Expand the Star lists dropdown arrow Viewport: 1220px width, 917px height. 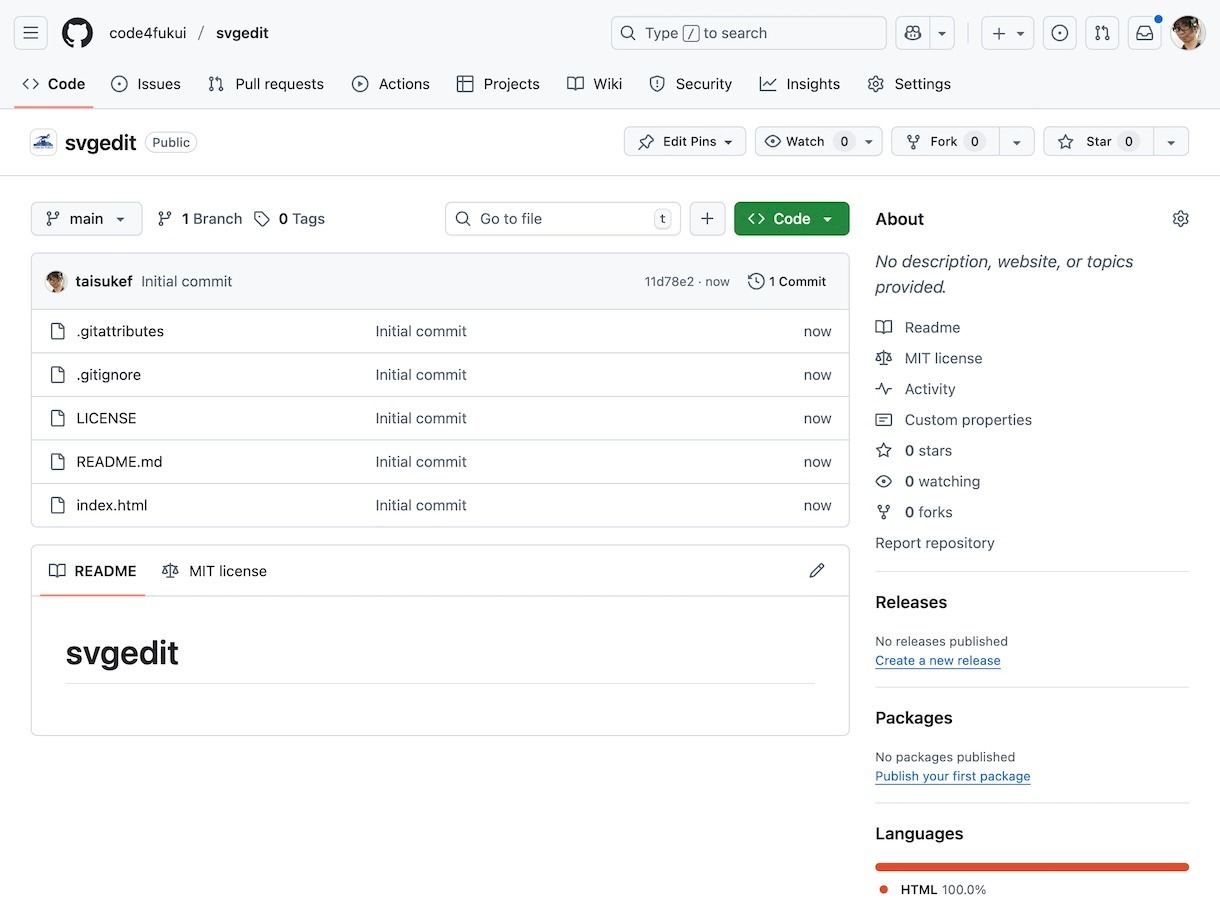(x=1171, y=142)
